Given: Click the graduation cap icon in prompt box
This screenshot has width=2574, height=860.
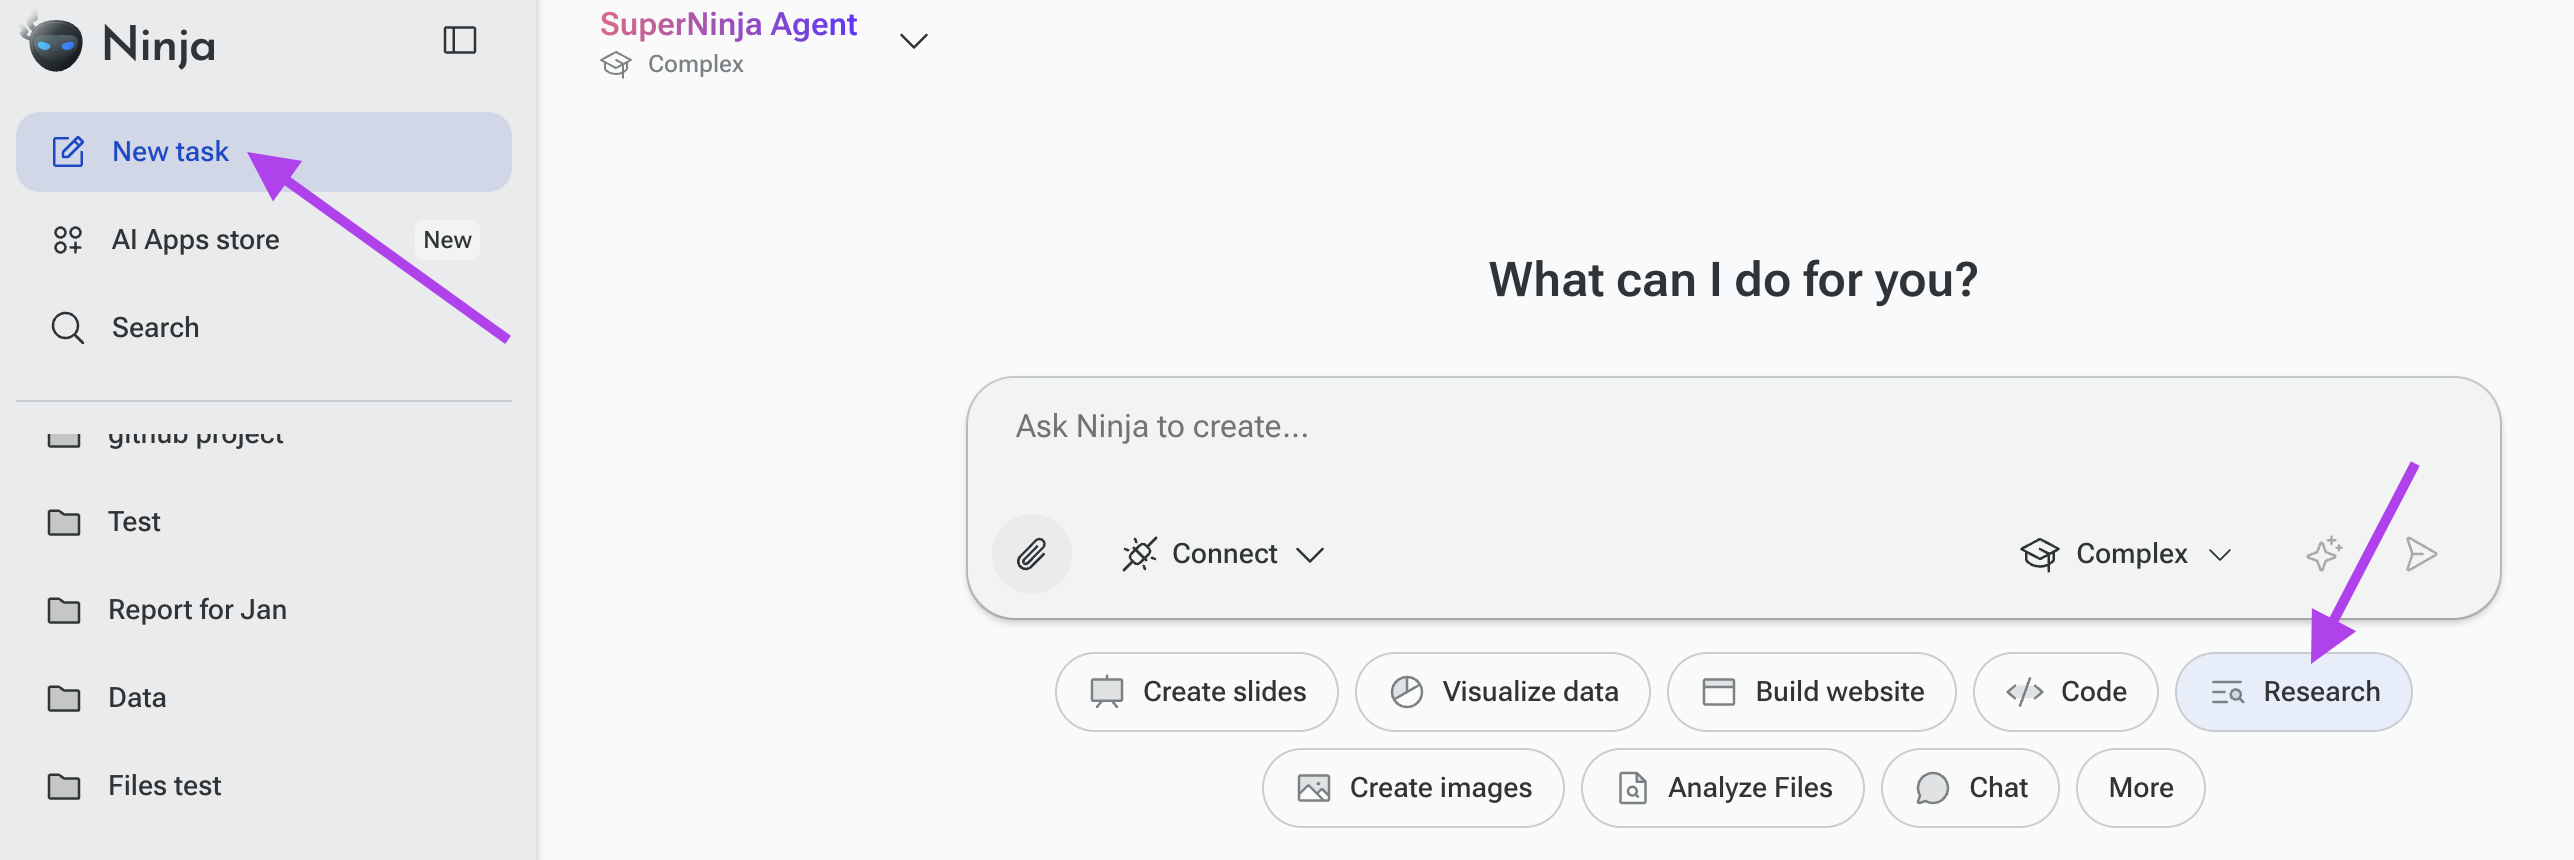Looking at the screenshot, I should click(2039, 554).
